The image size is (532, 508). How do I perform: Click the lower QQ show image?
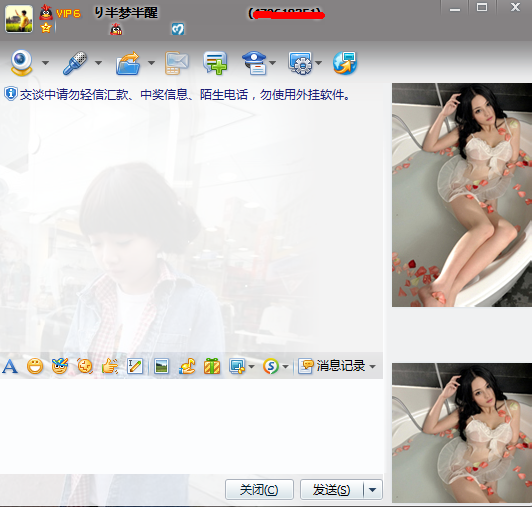pyautogui.click(x=462, y=433)
